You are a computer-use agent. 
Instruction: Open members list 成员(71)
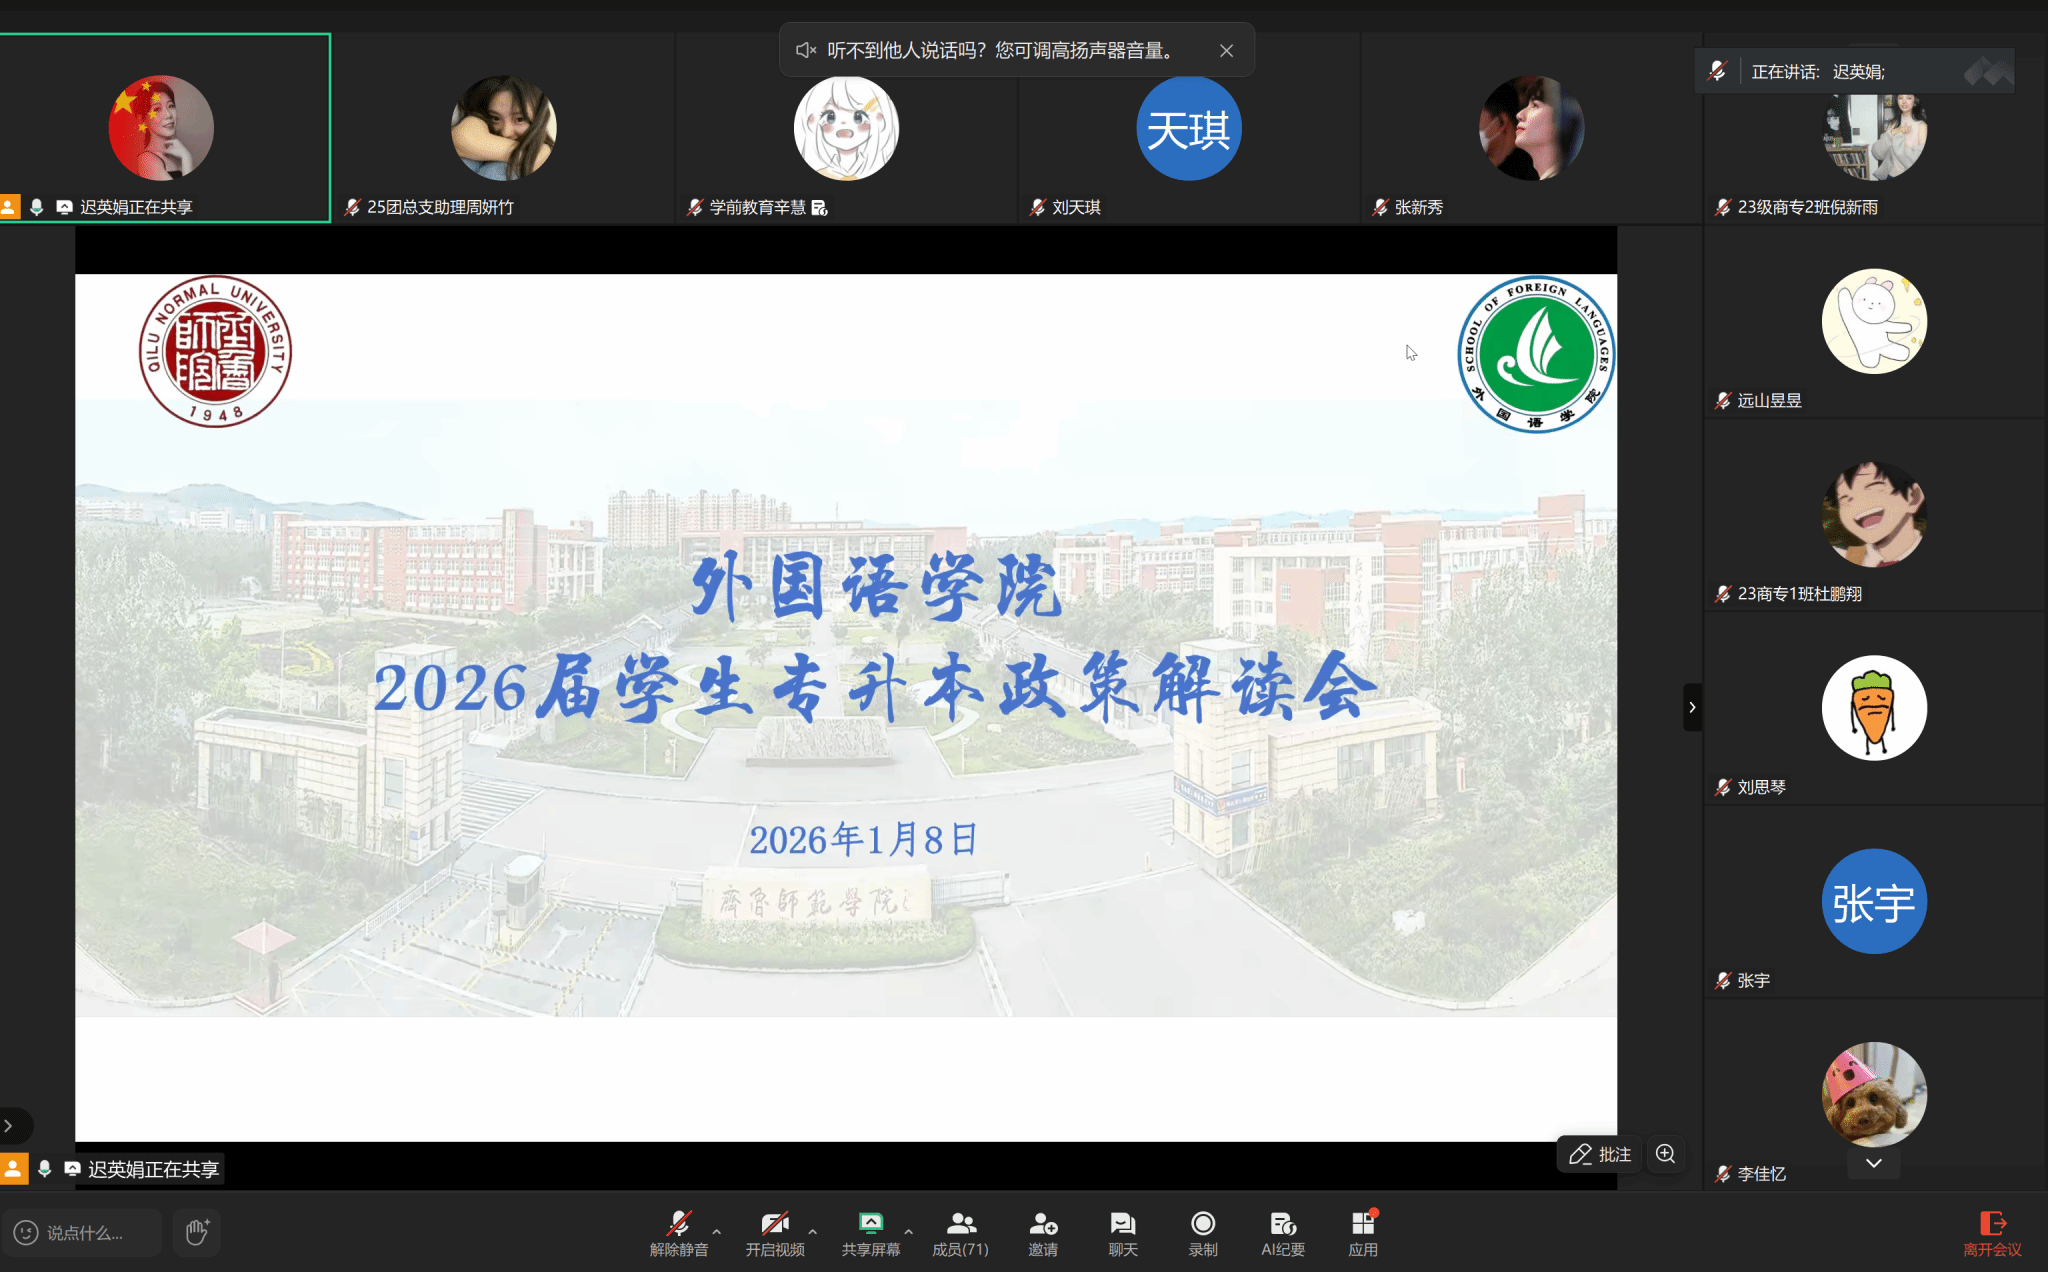960,1233
